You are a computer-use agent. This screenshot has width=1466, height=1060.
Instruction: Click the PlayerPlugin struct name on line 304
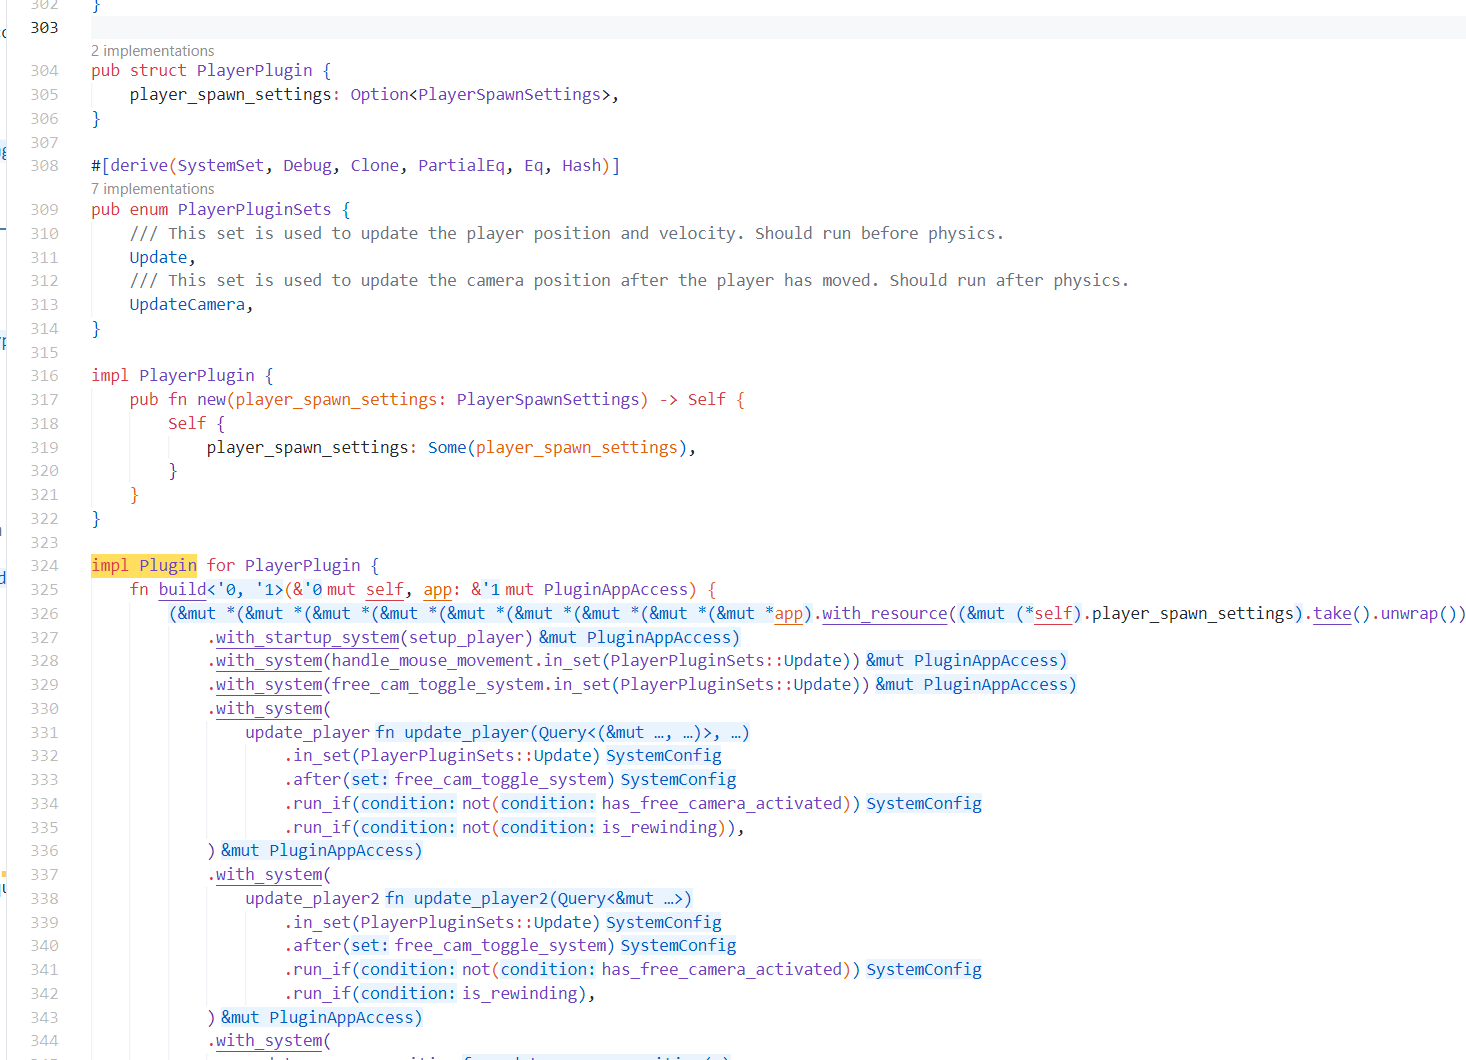pos(255,71)
